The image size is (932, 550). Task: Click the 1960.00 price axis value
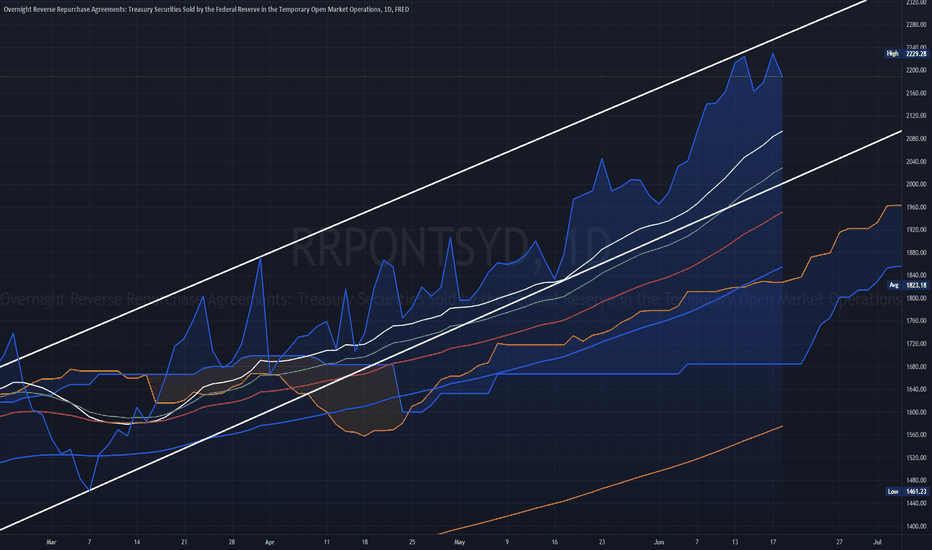916,208
